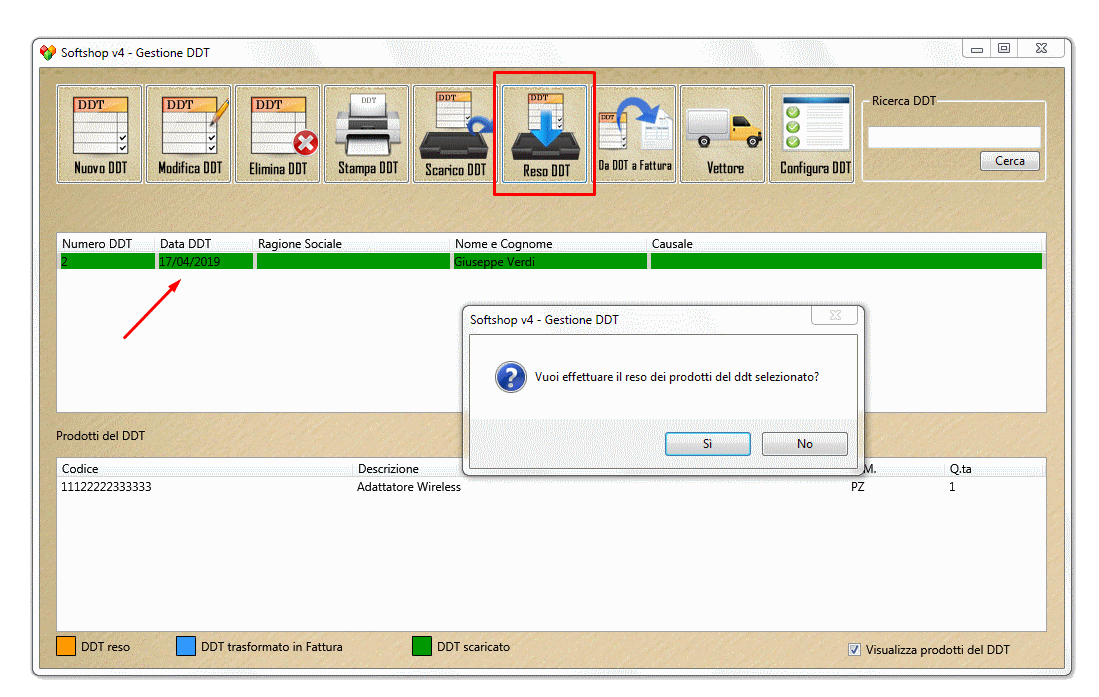The image size is (1099, 697).
Task: Click the green DDT scaricato swatch
Action: [422, 647]
